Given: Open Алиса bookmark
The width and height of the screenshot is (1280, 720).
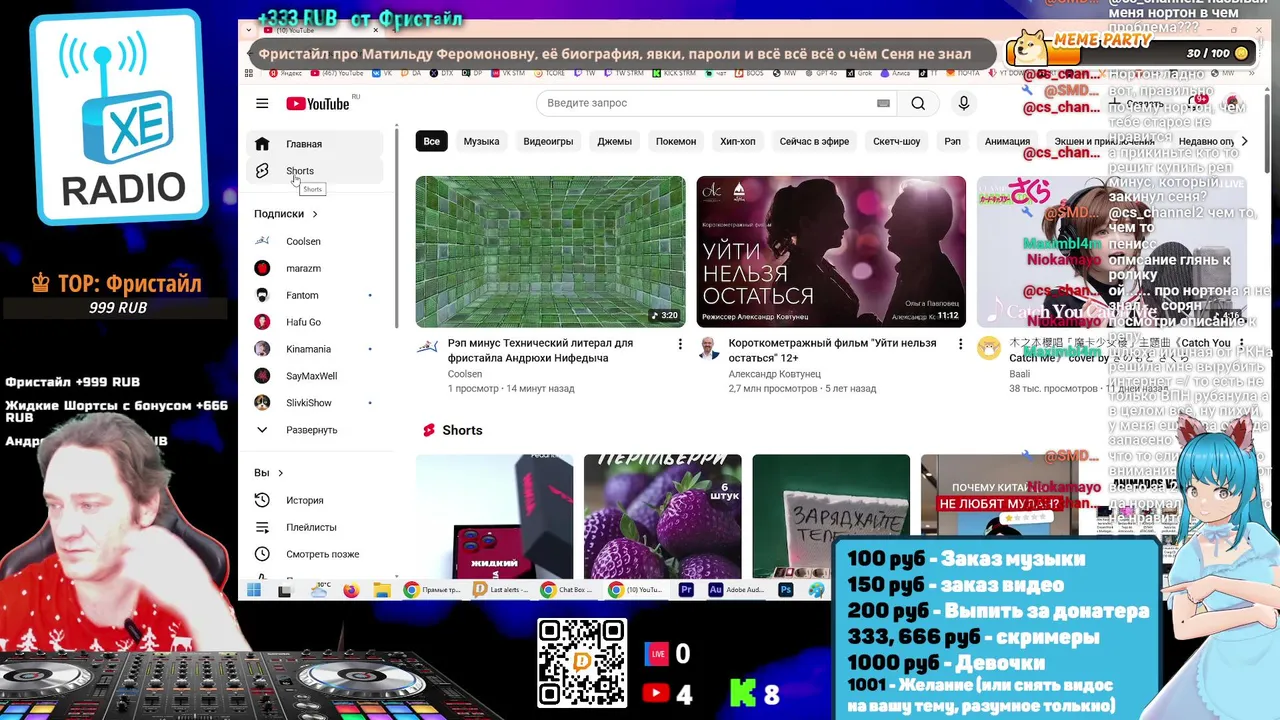Looking at the screenshot, I should coord(893,73).
